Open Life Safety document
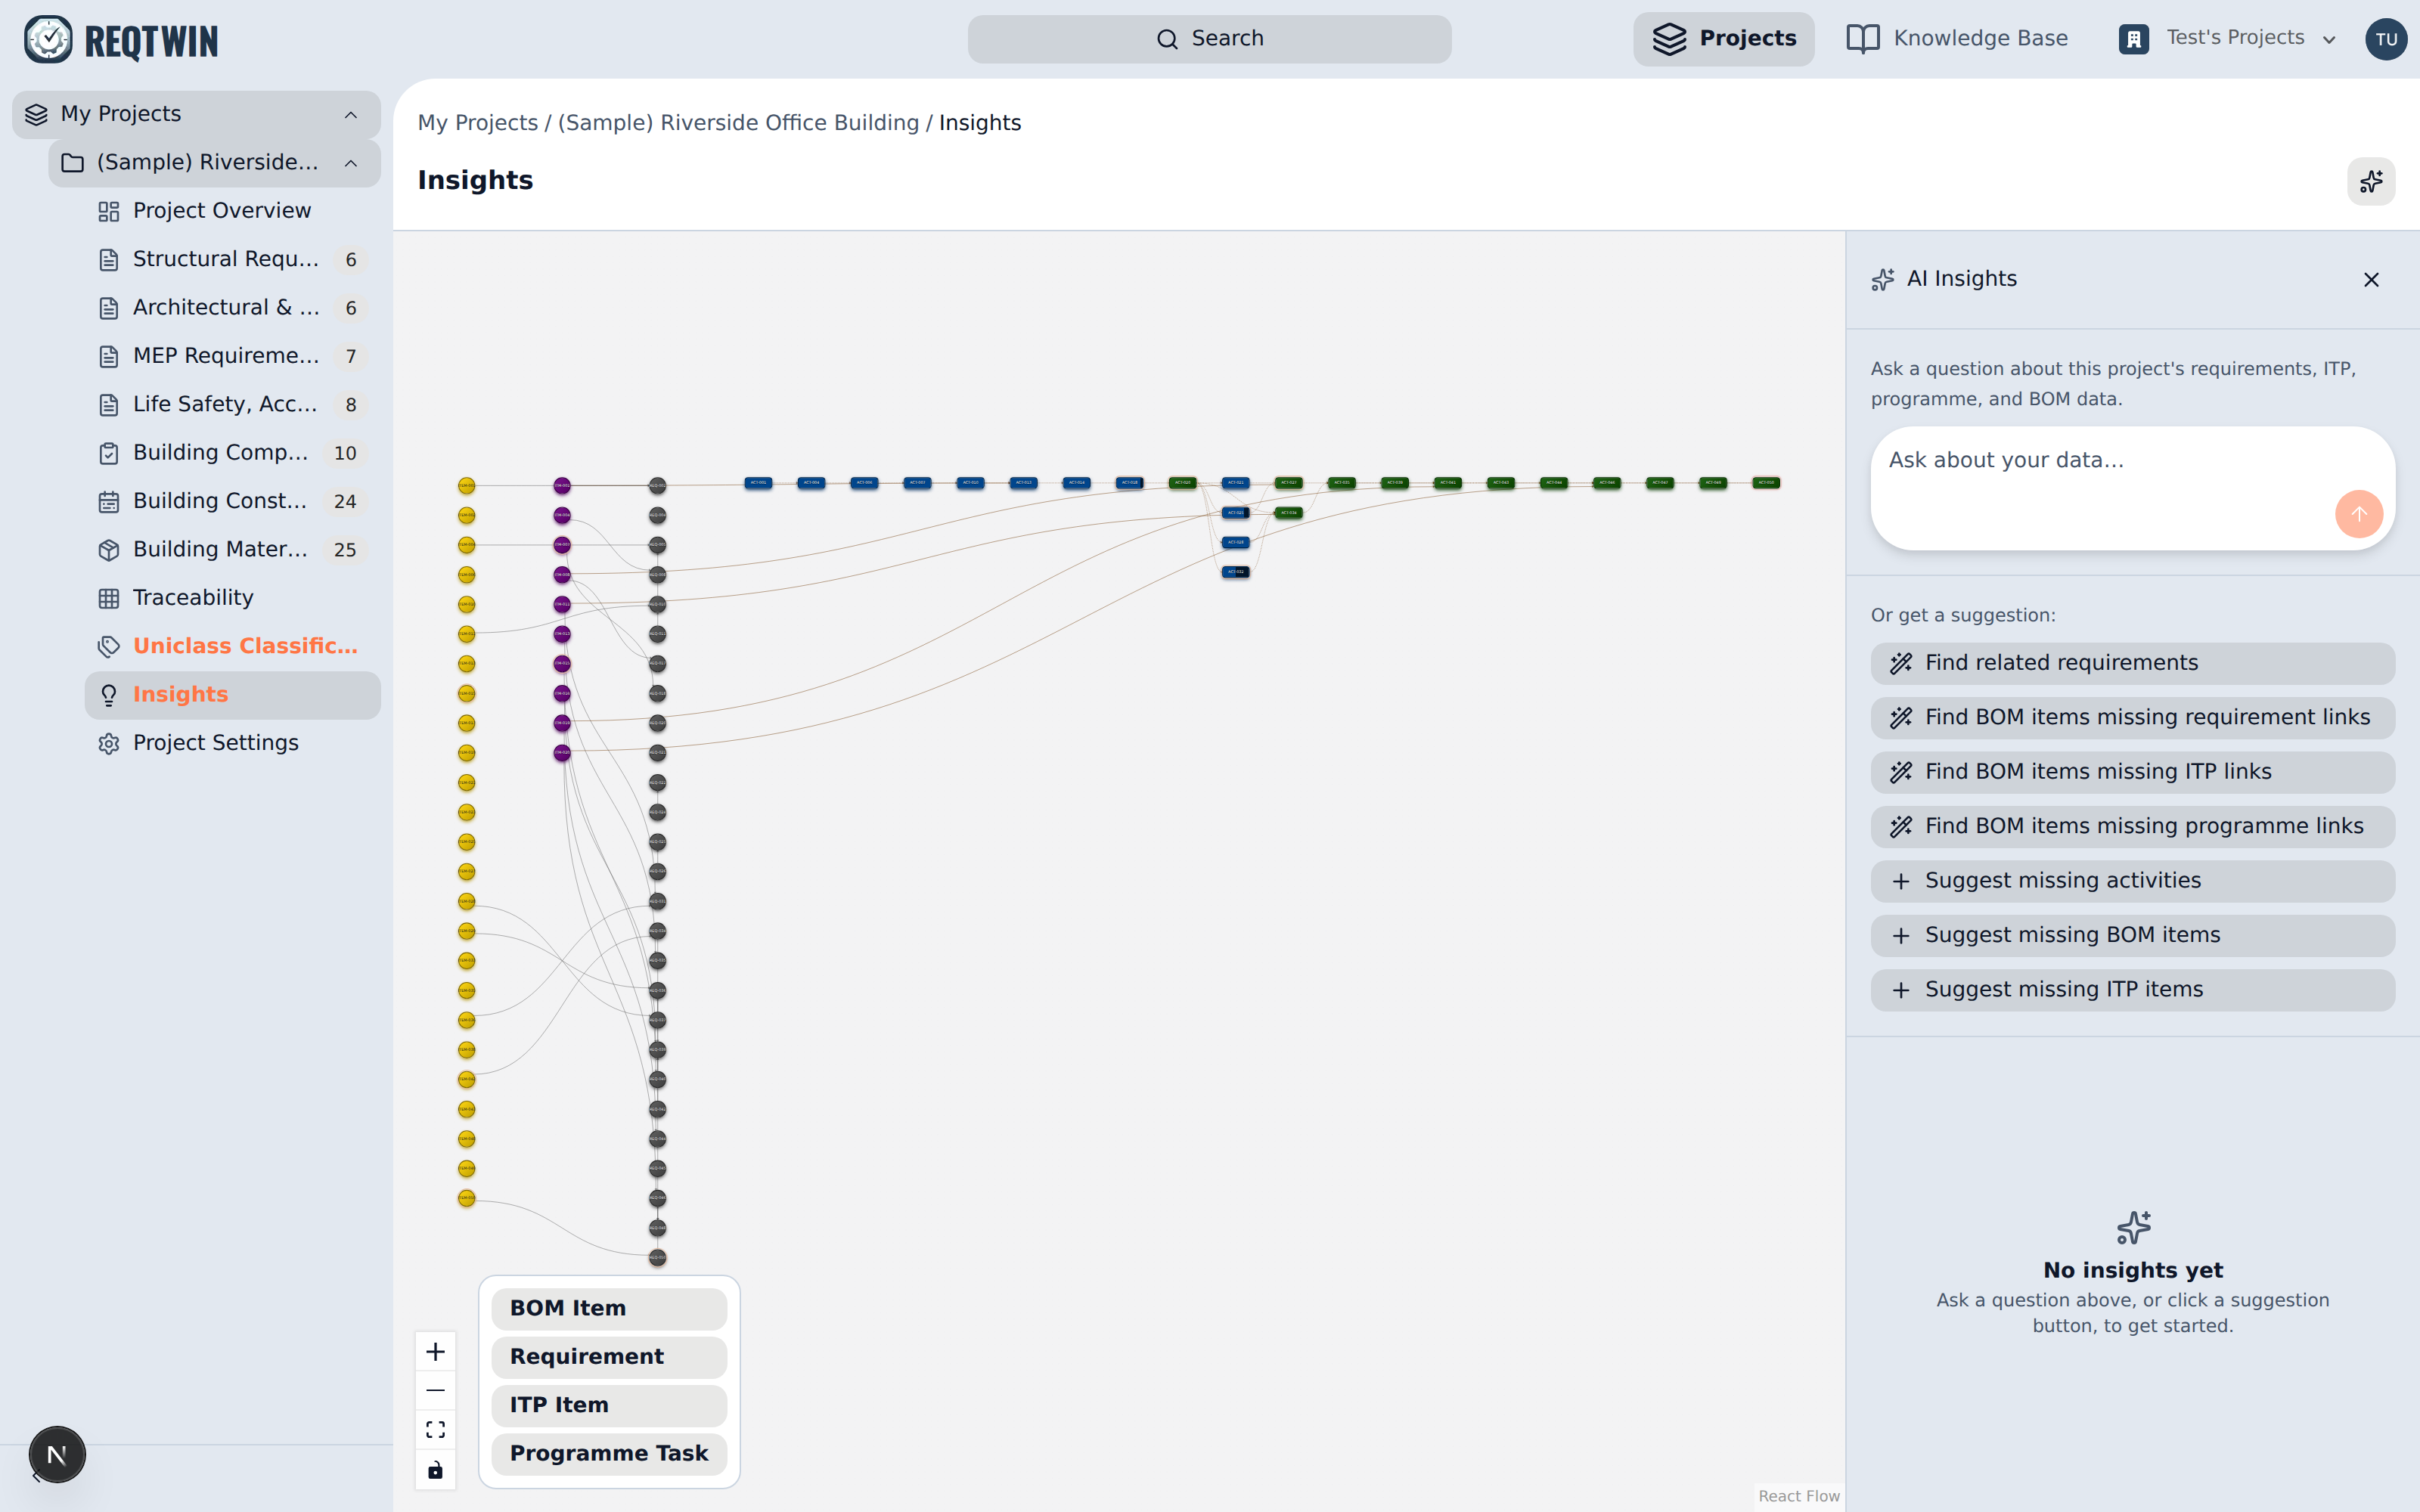This screenshot has width=2420, height=1512. tap(233, 404)
